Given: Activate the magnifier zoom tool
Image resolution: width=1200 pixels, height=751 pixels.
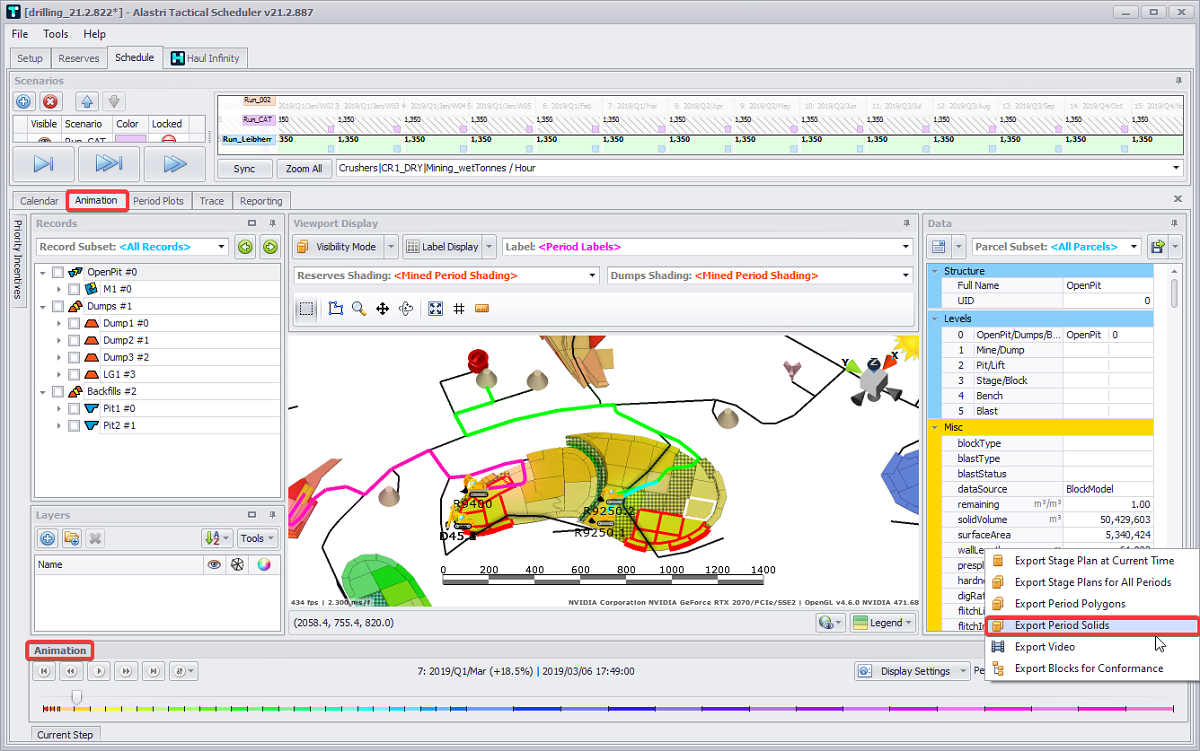Looking at the screenshot, I should point(359,309).
